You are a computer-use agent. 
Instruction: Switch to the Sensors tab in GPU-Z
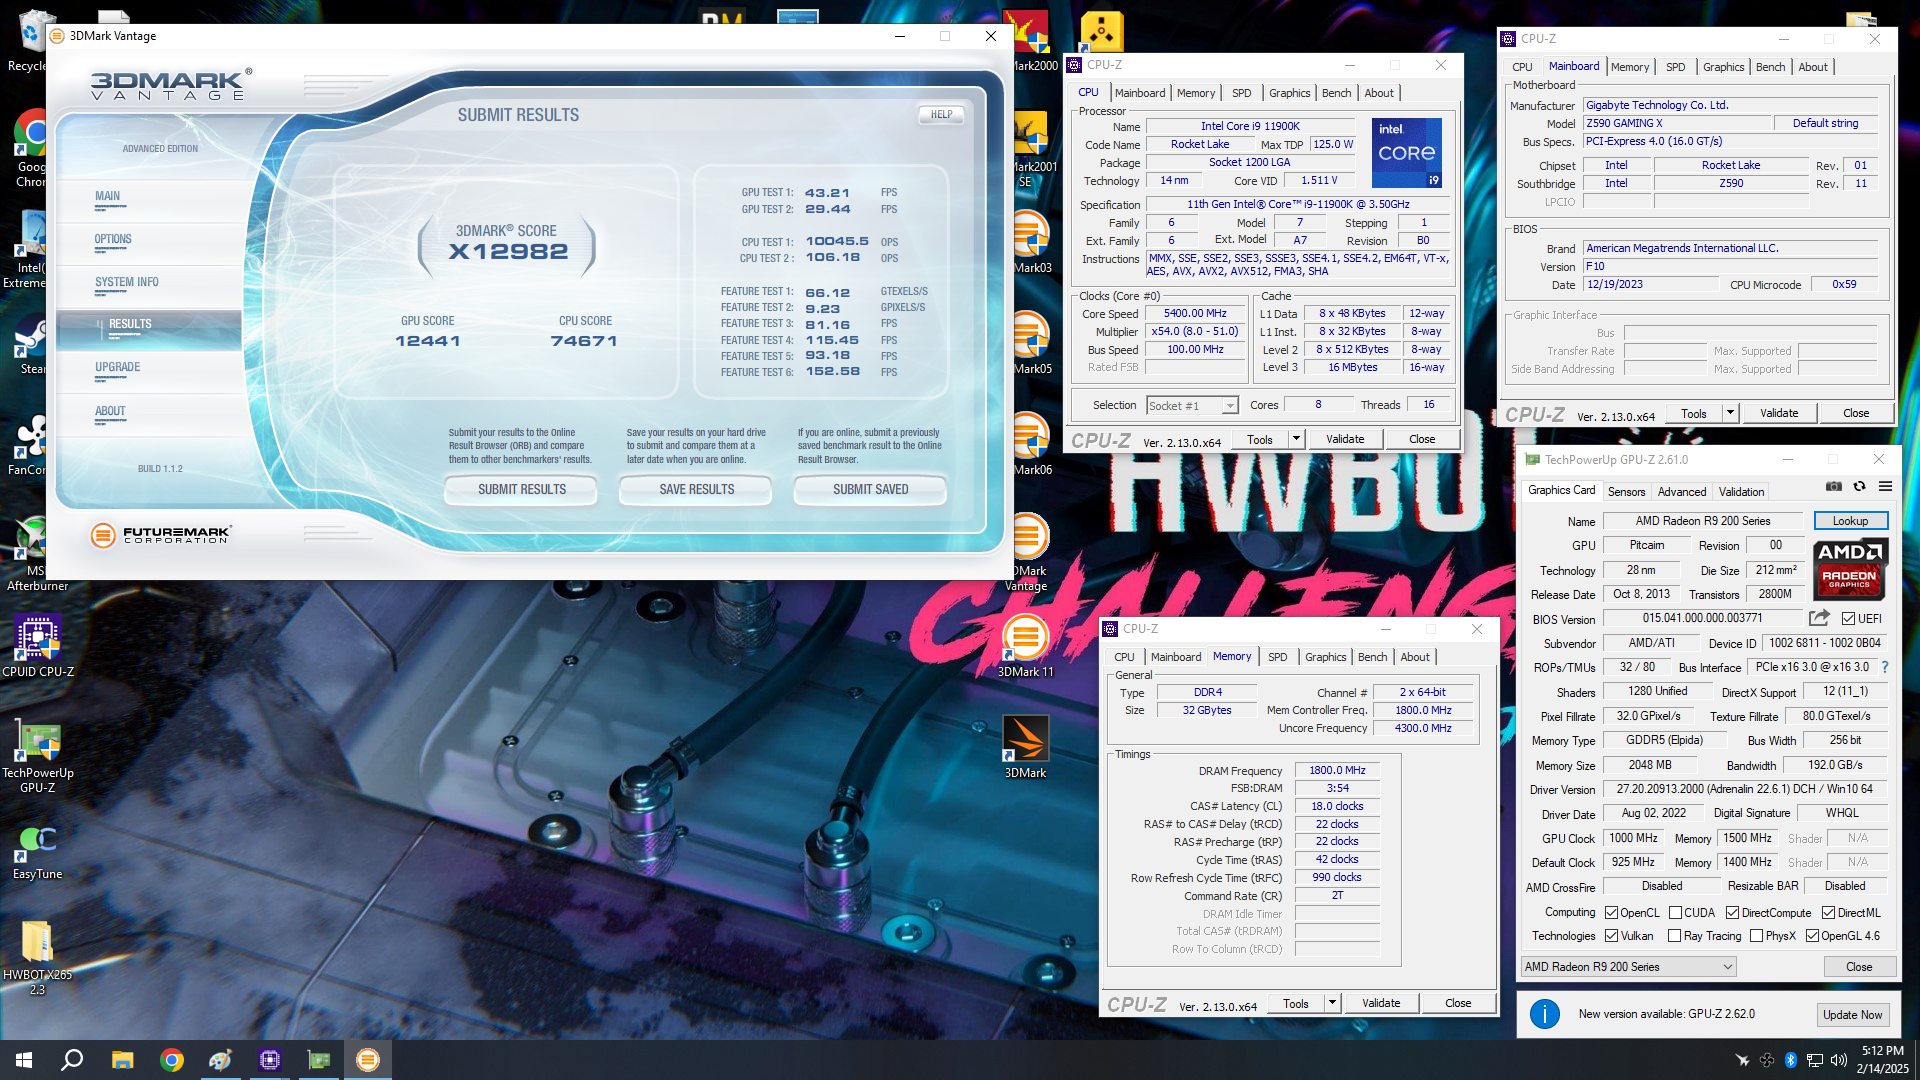[x=1626, y=492]
